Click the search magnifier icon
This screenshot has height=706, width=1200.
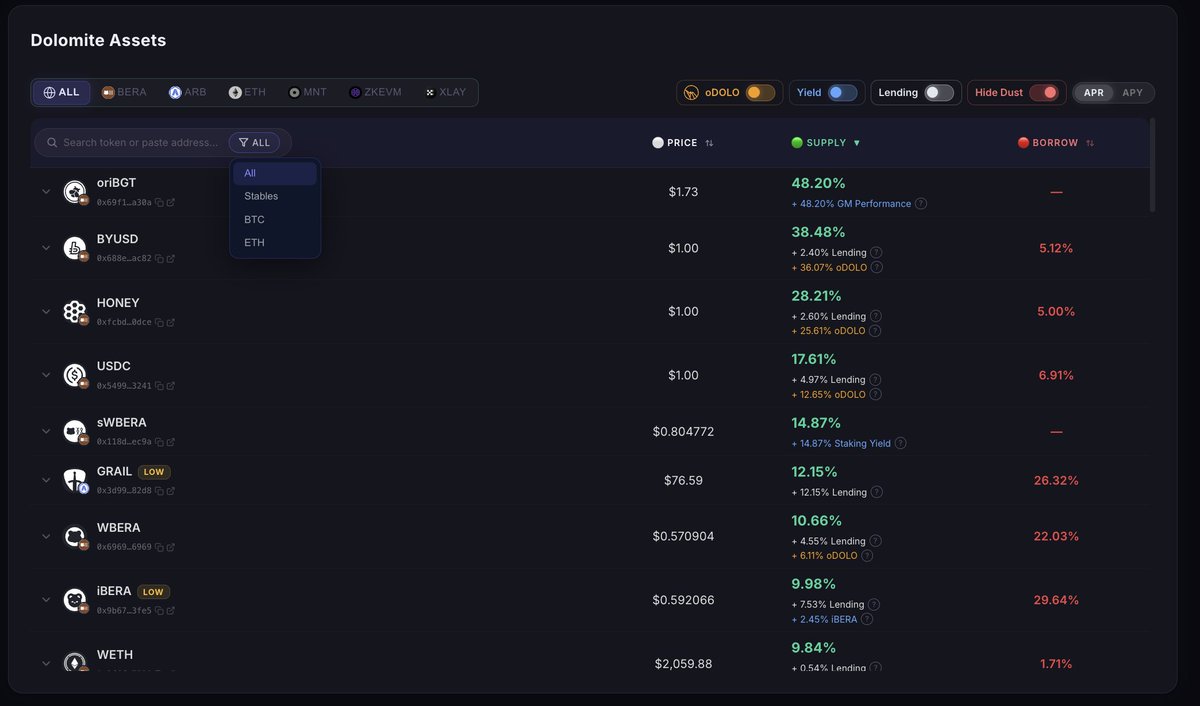[52, 143]
